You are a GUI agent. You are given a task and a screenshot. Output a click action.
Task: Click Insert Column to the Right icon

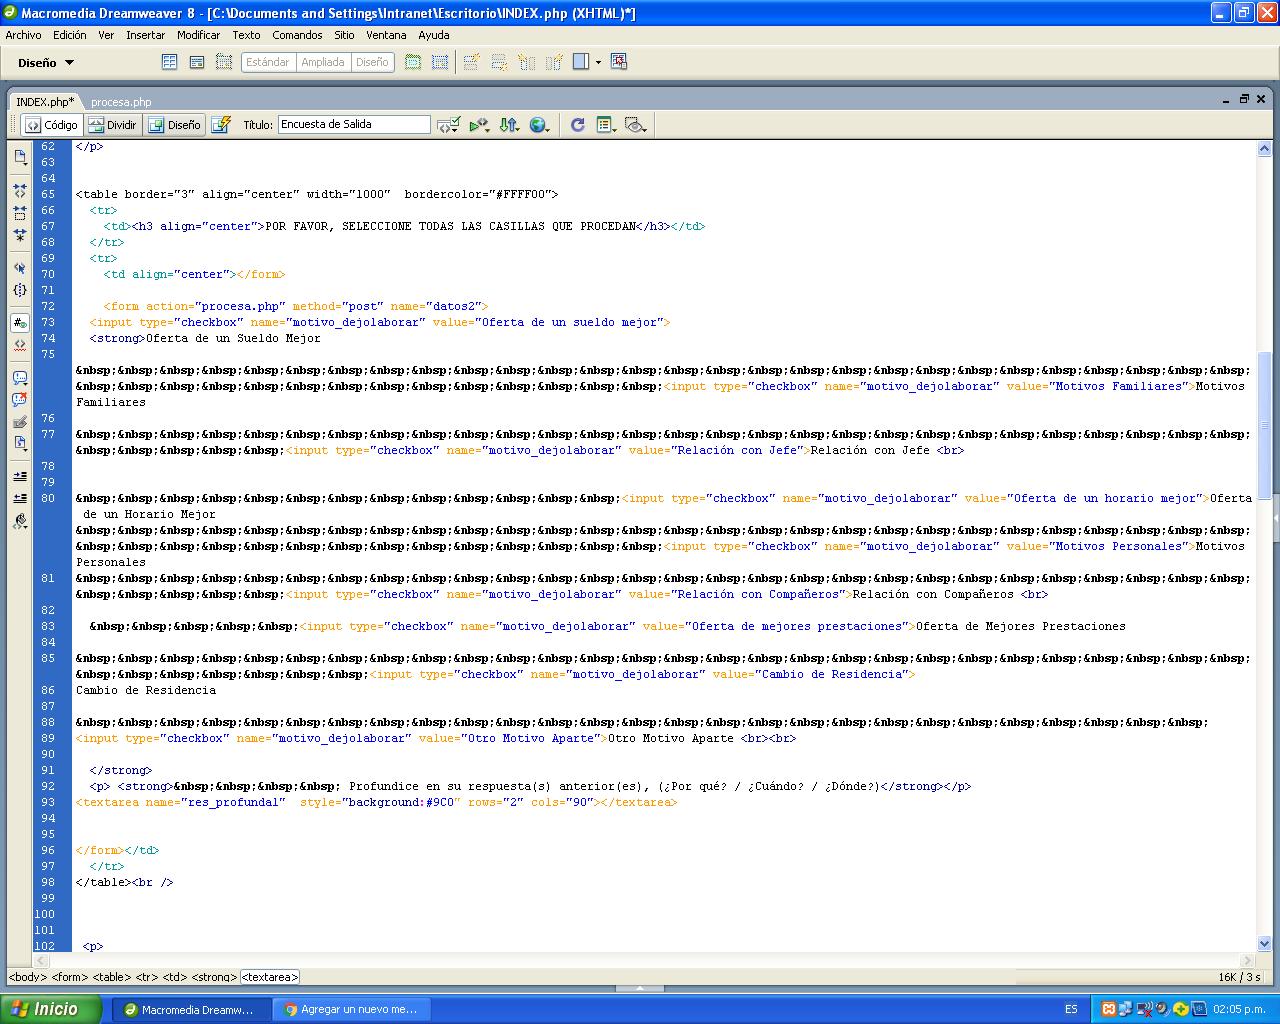(x=554, y=62)
